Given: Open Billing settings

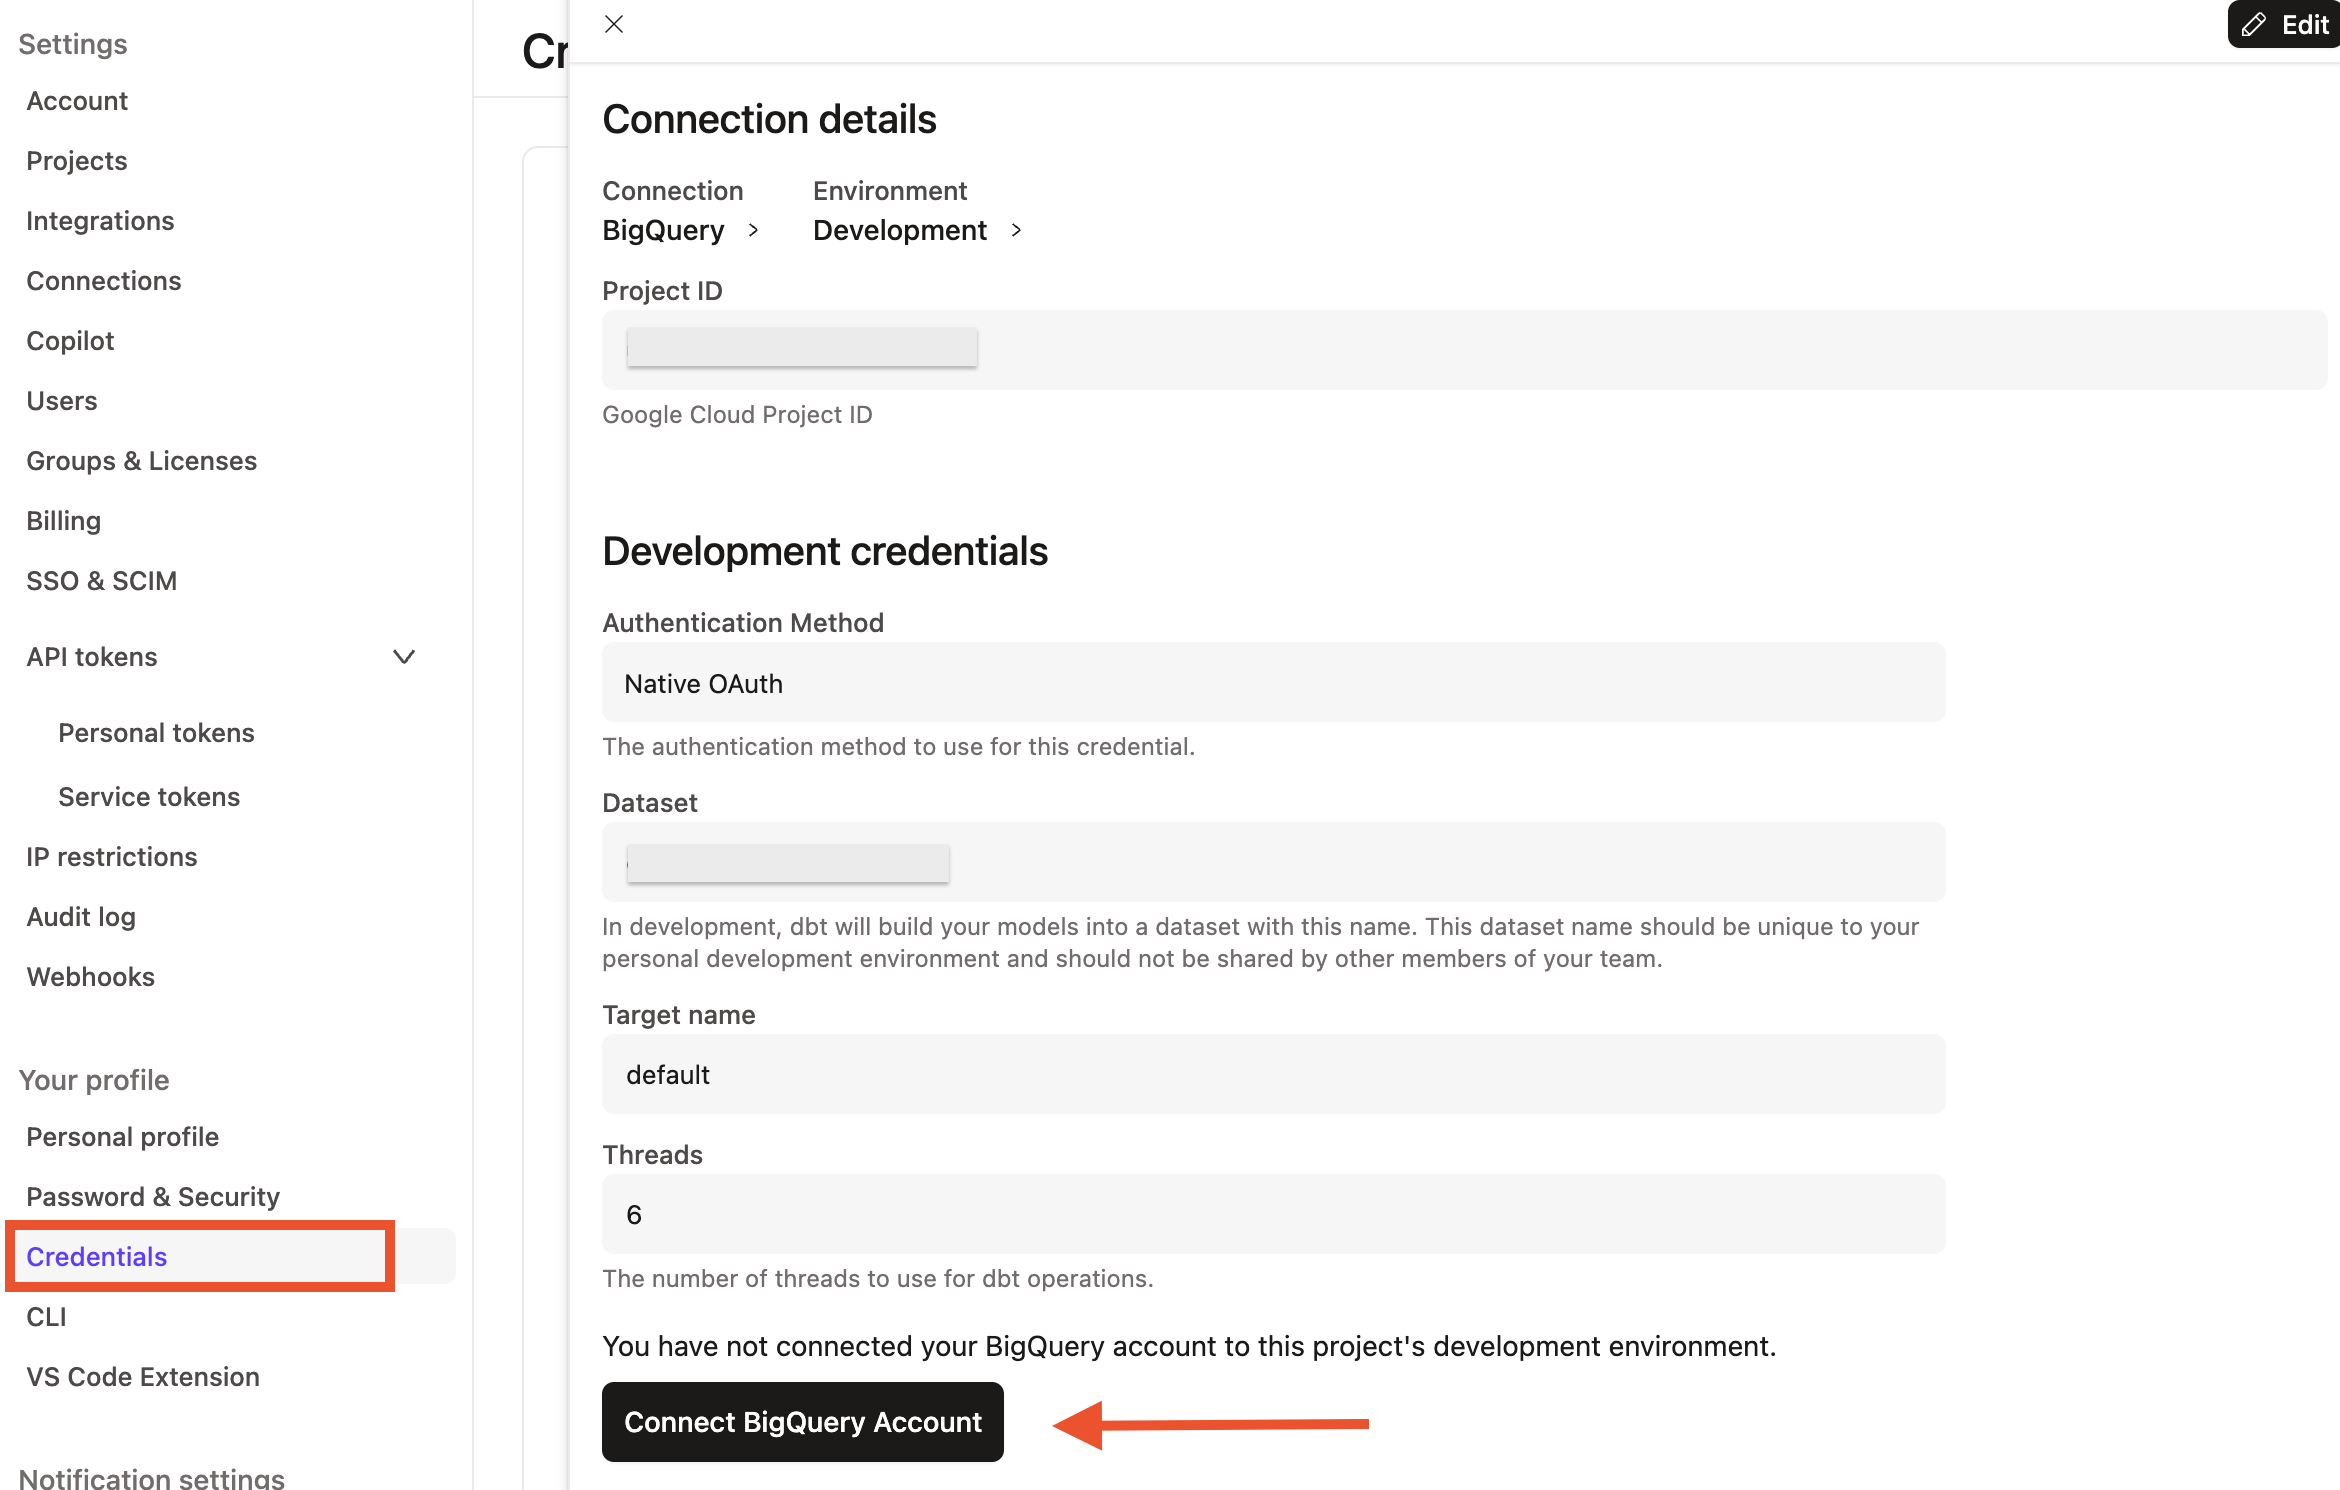Looking at the screenshot, I should point(63,520).
